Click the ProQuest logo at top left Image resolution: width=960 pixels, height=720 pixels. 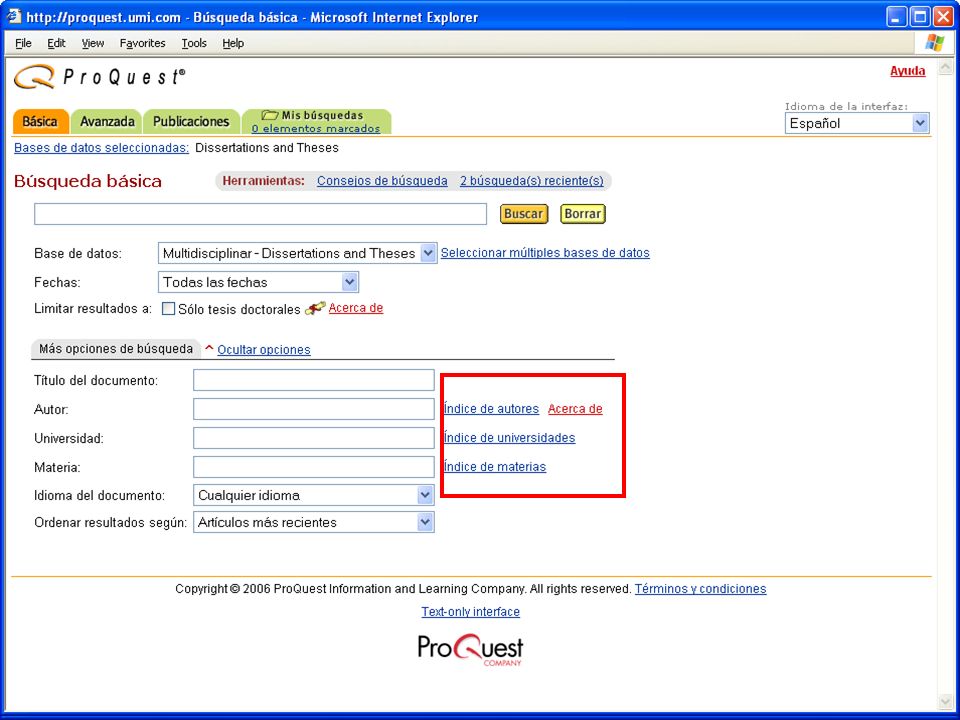(x=99, y=77)
